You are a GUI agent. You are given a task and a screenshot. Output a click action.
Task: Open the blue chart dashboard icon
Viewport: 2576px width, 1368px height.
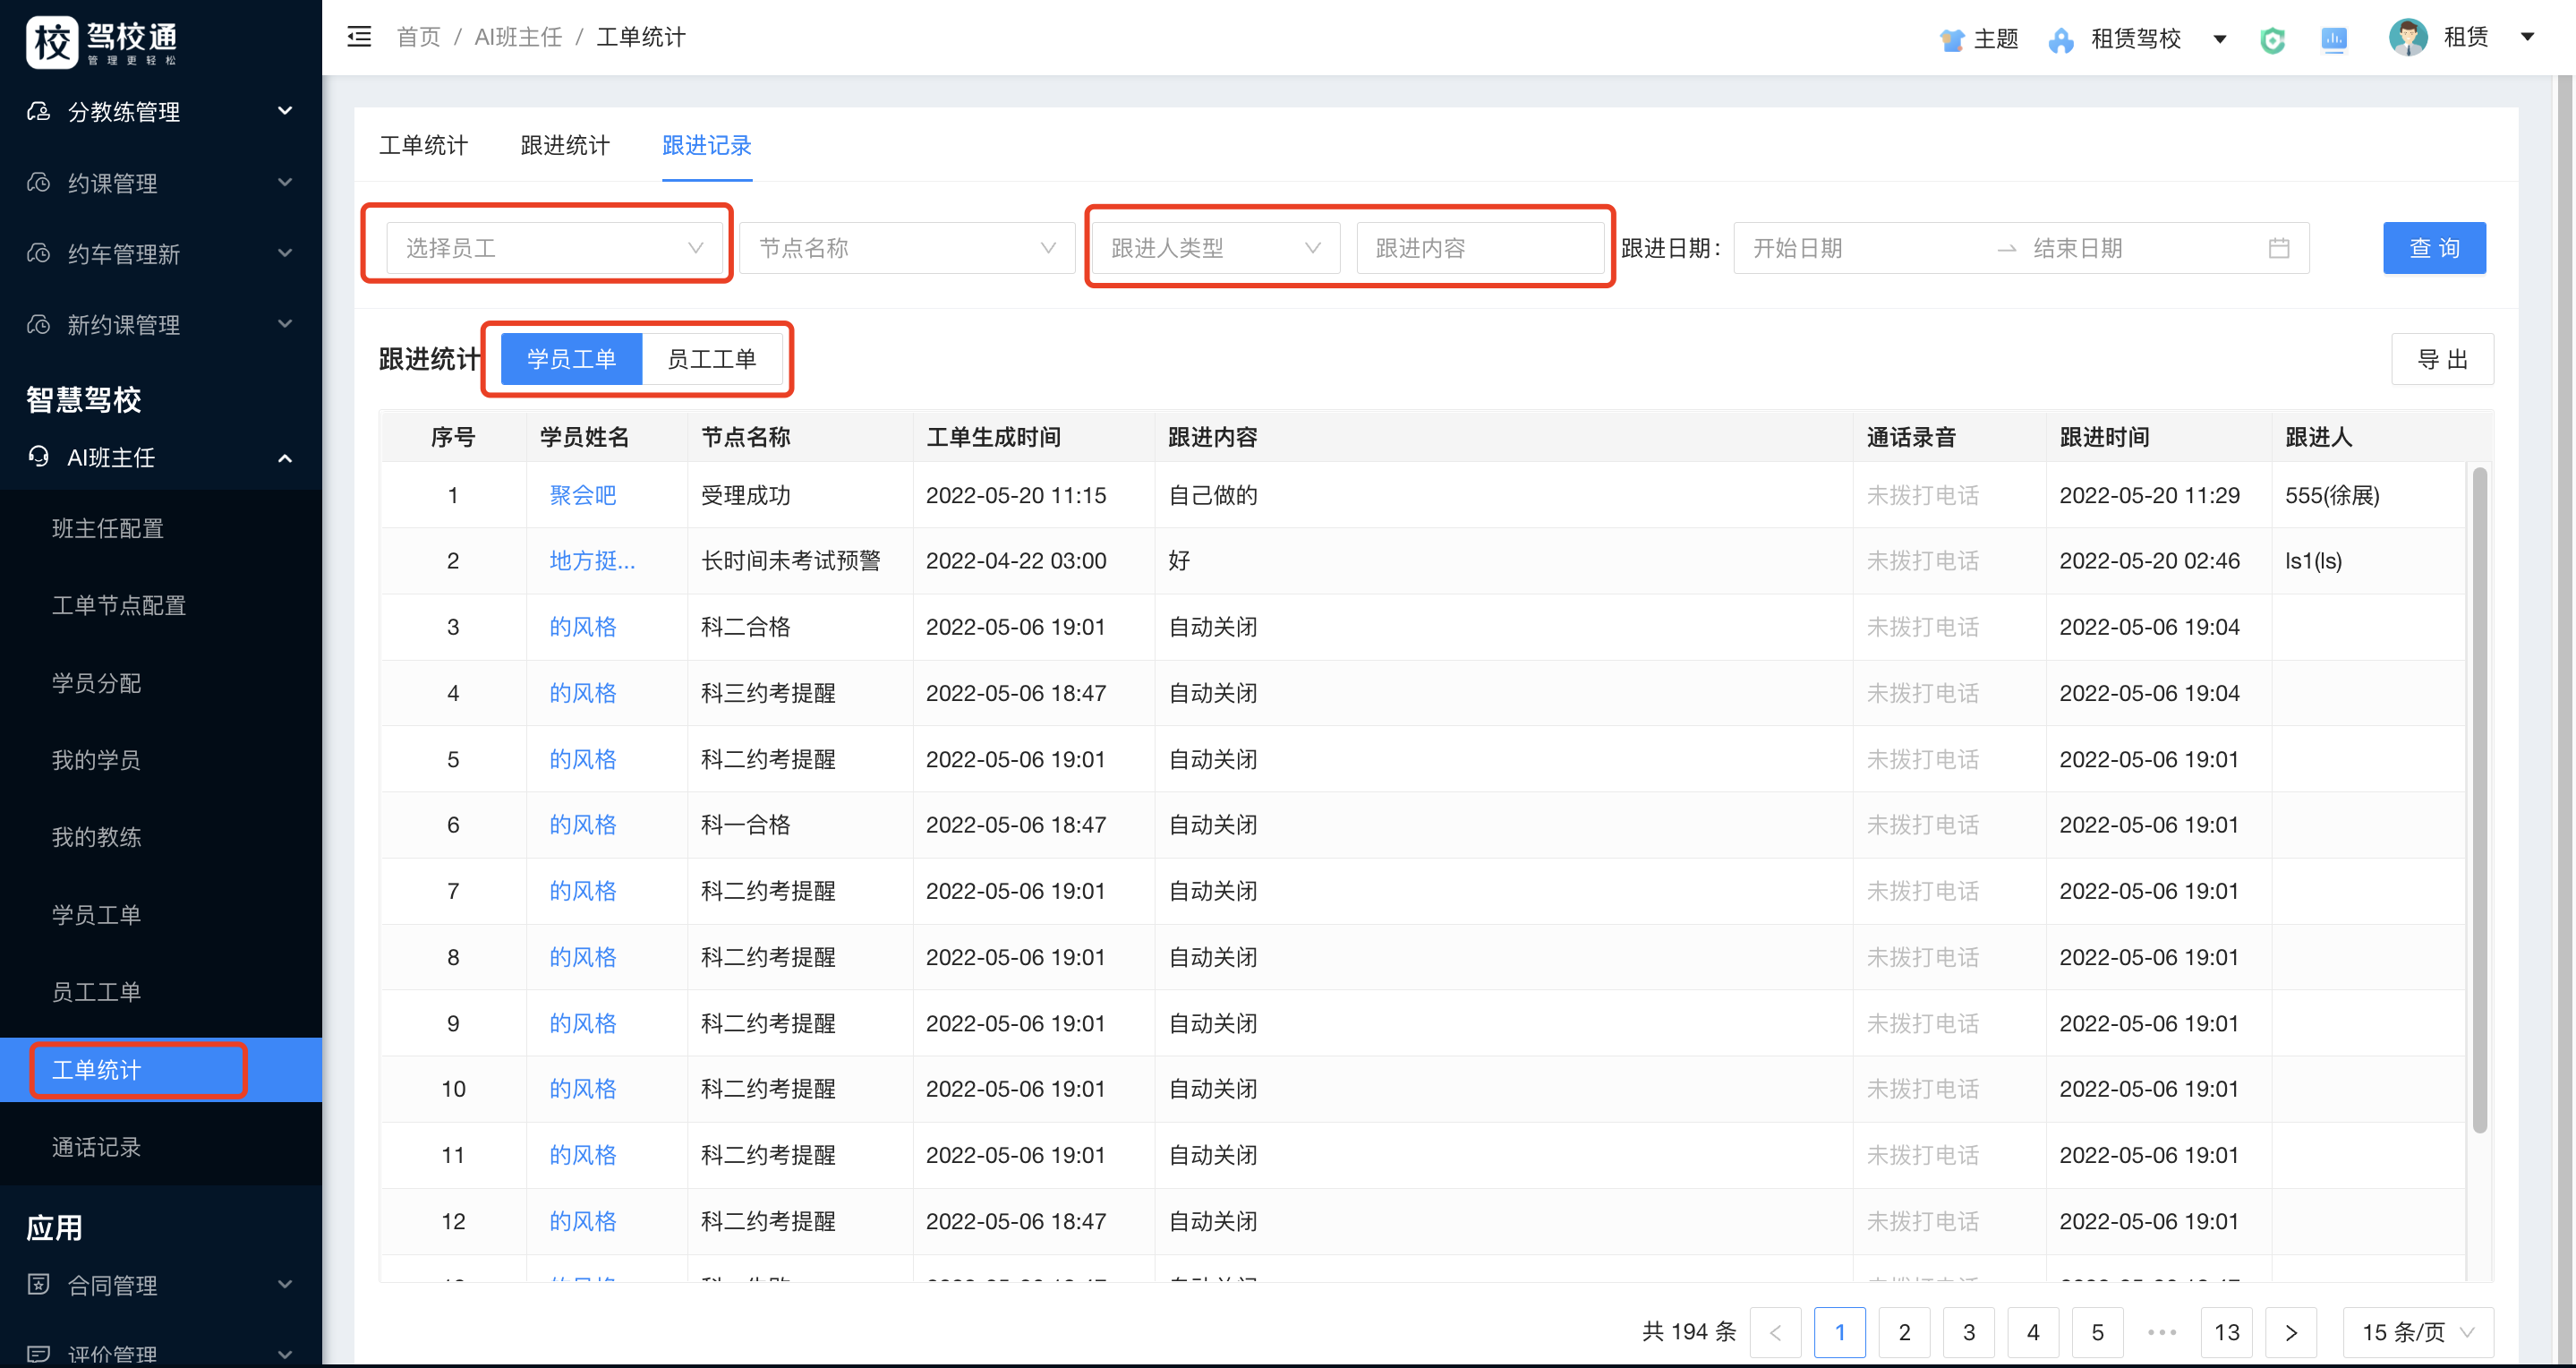click(2334, 40)
